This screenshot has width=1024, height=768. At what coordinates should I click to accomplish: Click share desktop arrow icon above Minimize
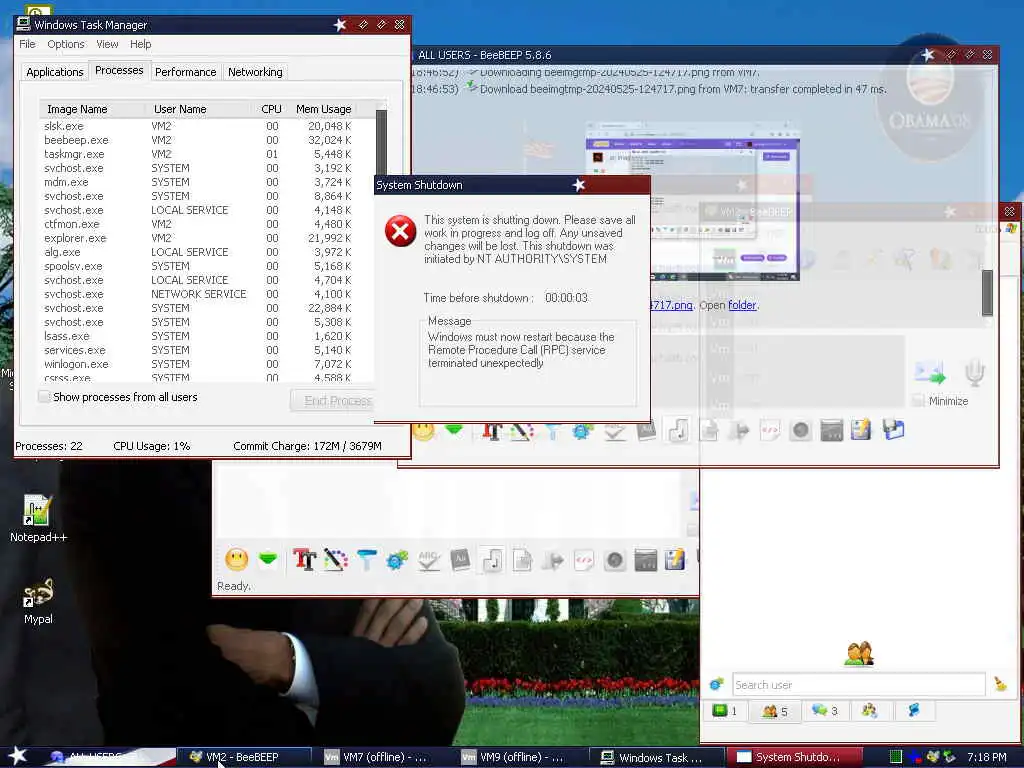(x=930, y=372)
